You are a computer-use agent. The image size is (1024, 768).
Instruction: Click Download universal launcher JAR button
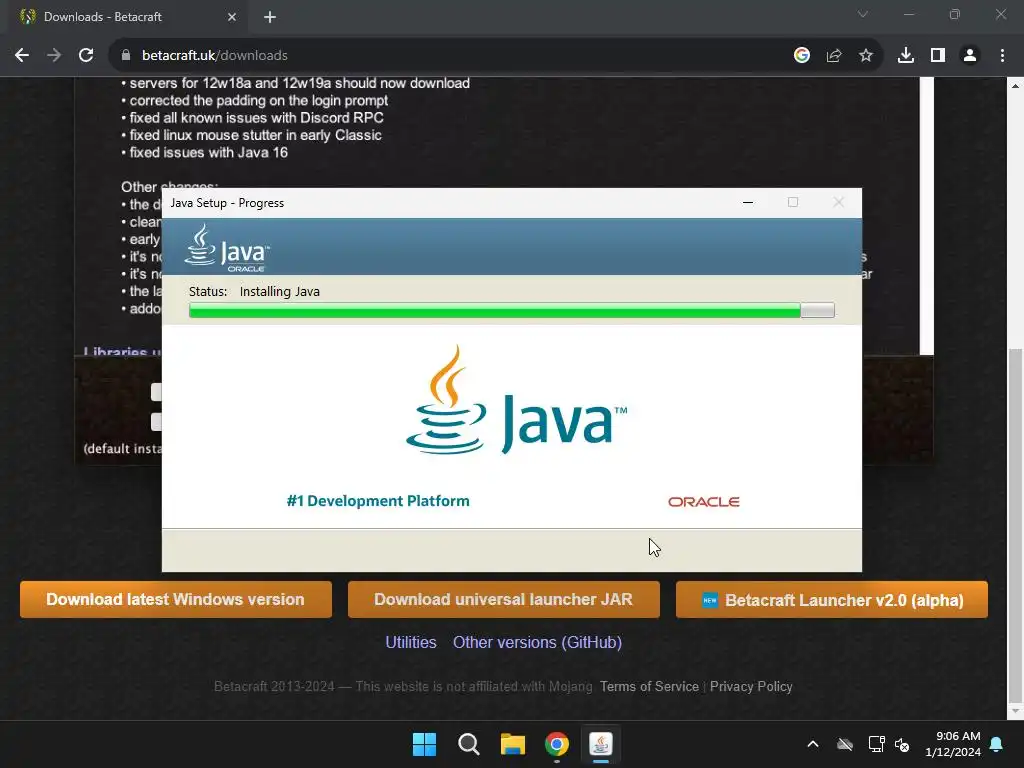(x=504, y=600)
